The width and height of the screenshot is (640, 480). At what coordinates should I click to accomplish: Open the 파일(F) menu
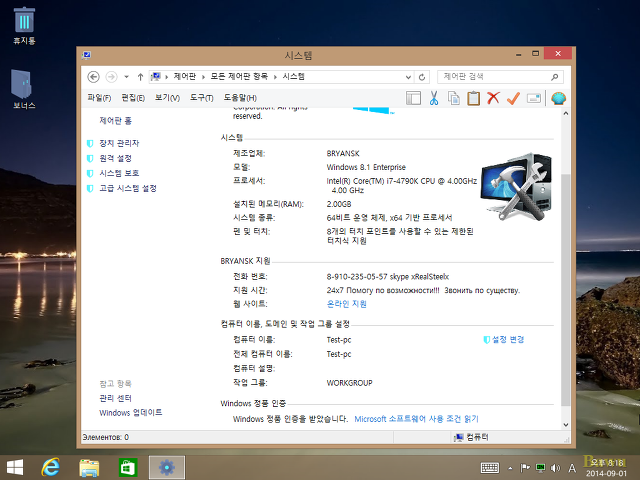click(99, 98)
